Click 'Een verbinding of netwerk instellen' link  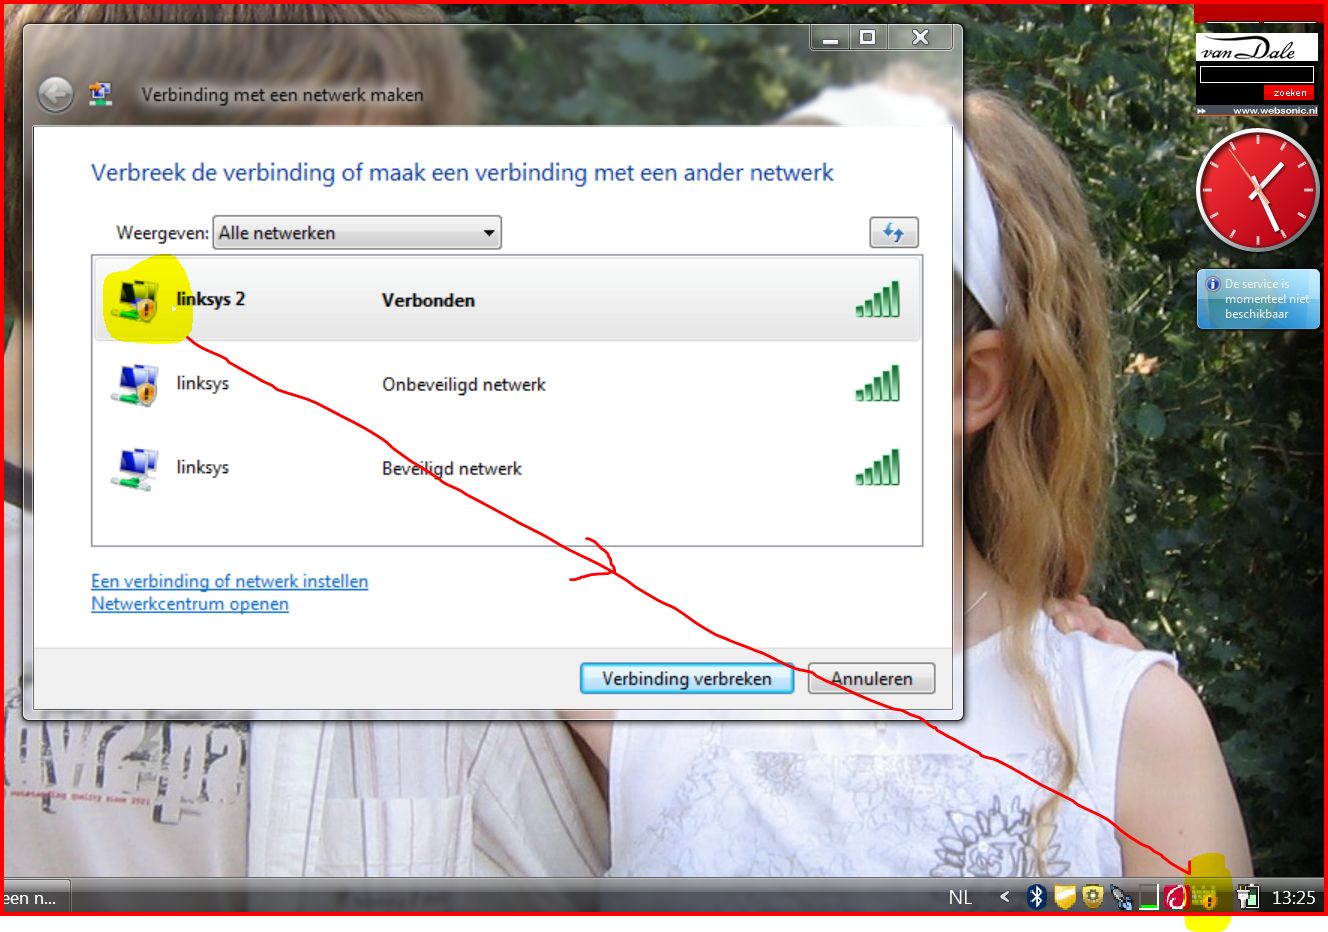pyautogui.click(x=229, y=581)
